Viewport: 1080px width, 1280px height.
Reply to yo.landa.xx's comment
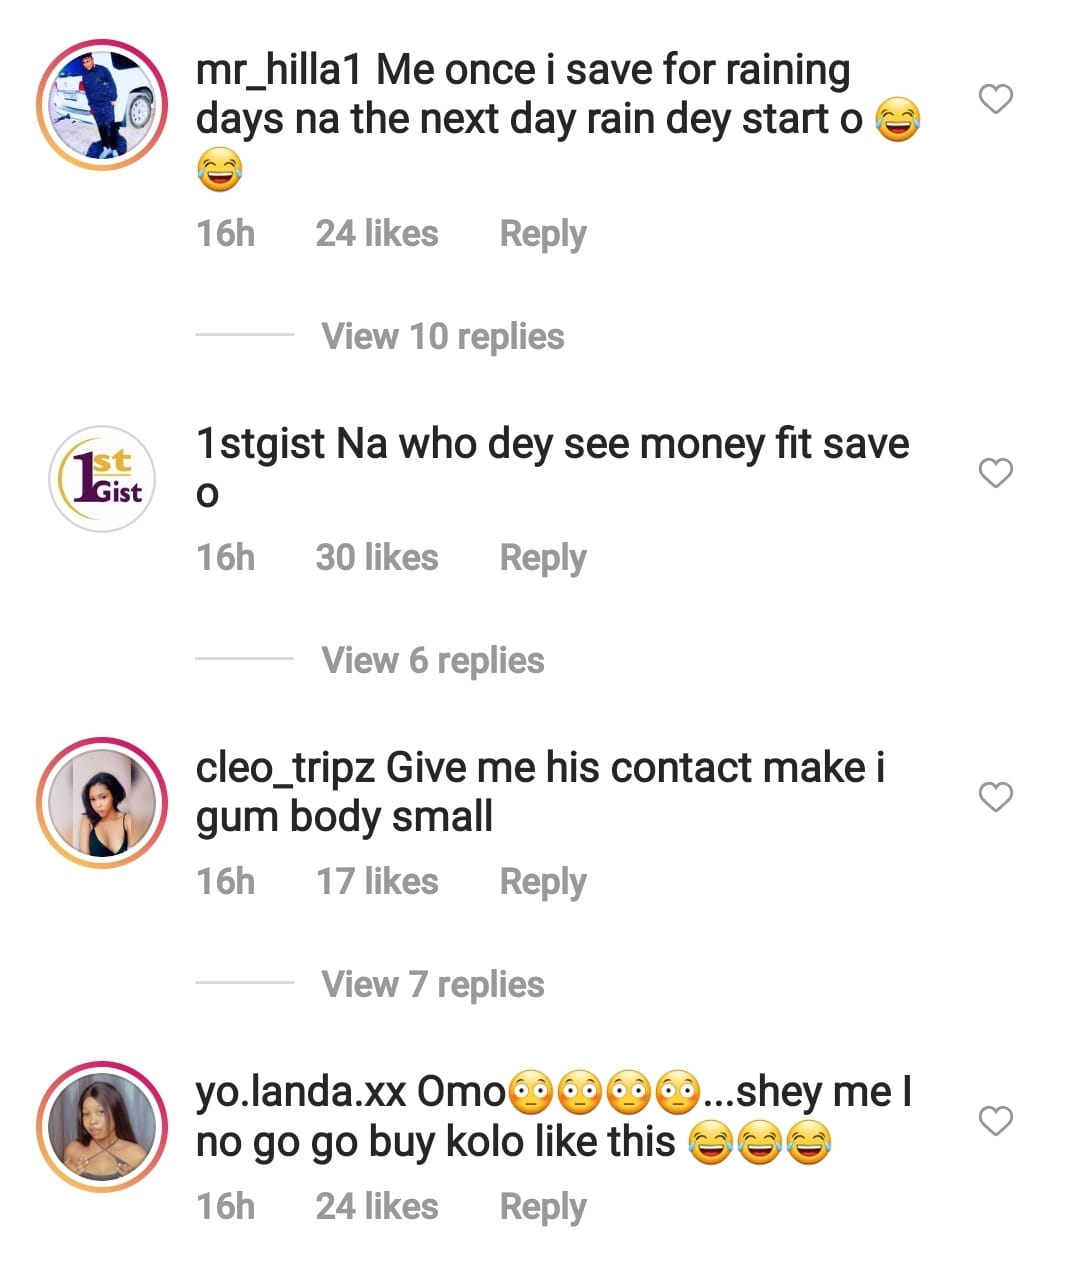[x=542, y=1207]
